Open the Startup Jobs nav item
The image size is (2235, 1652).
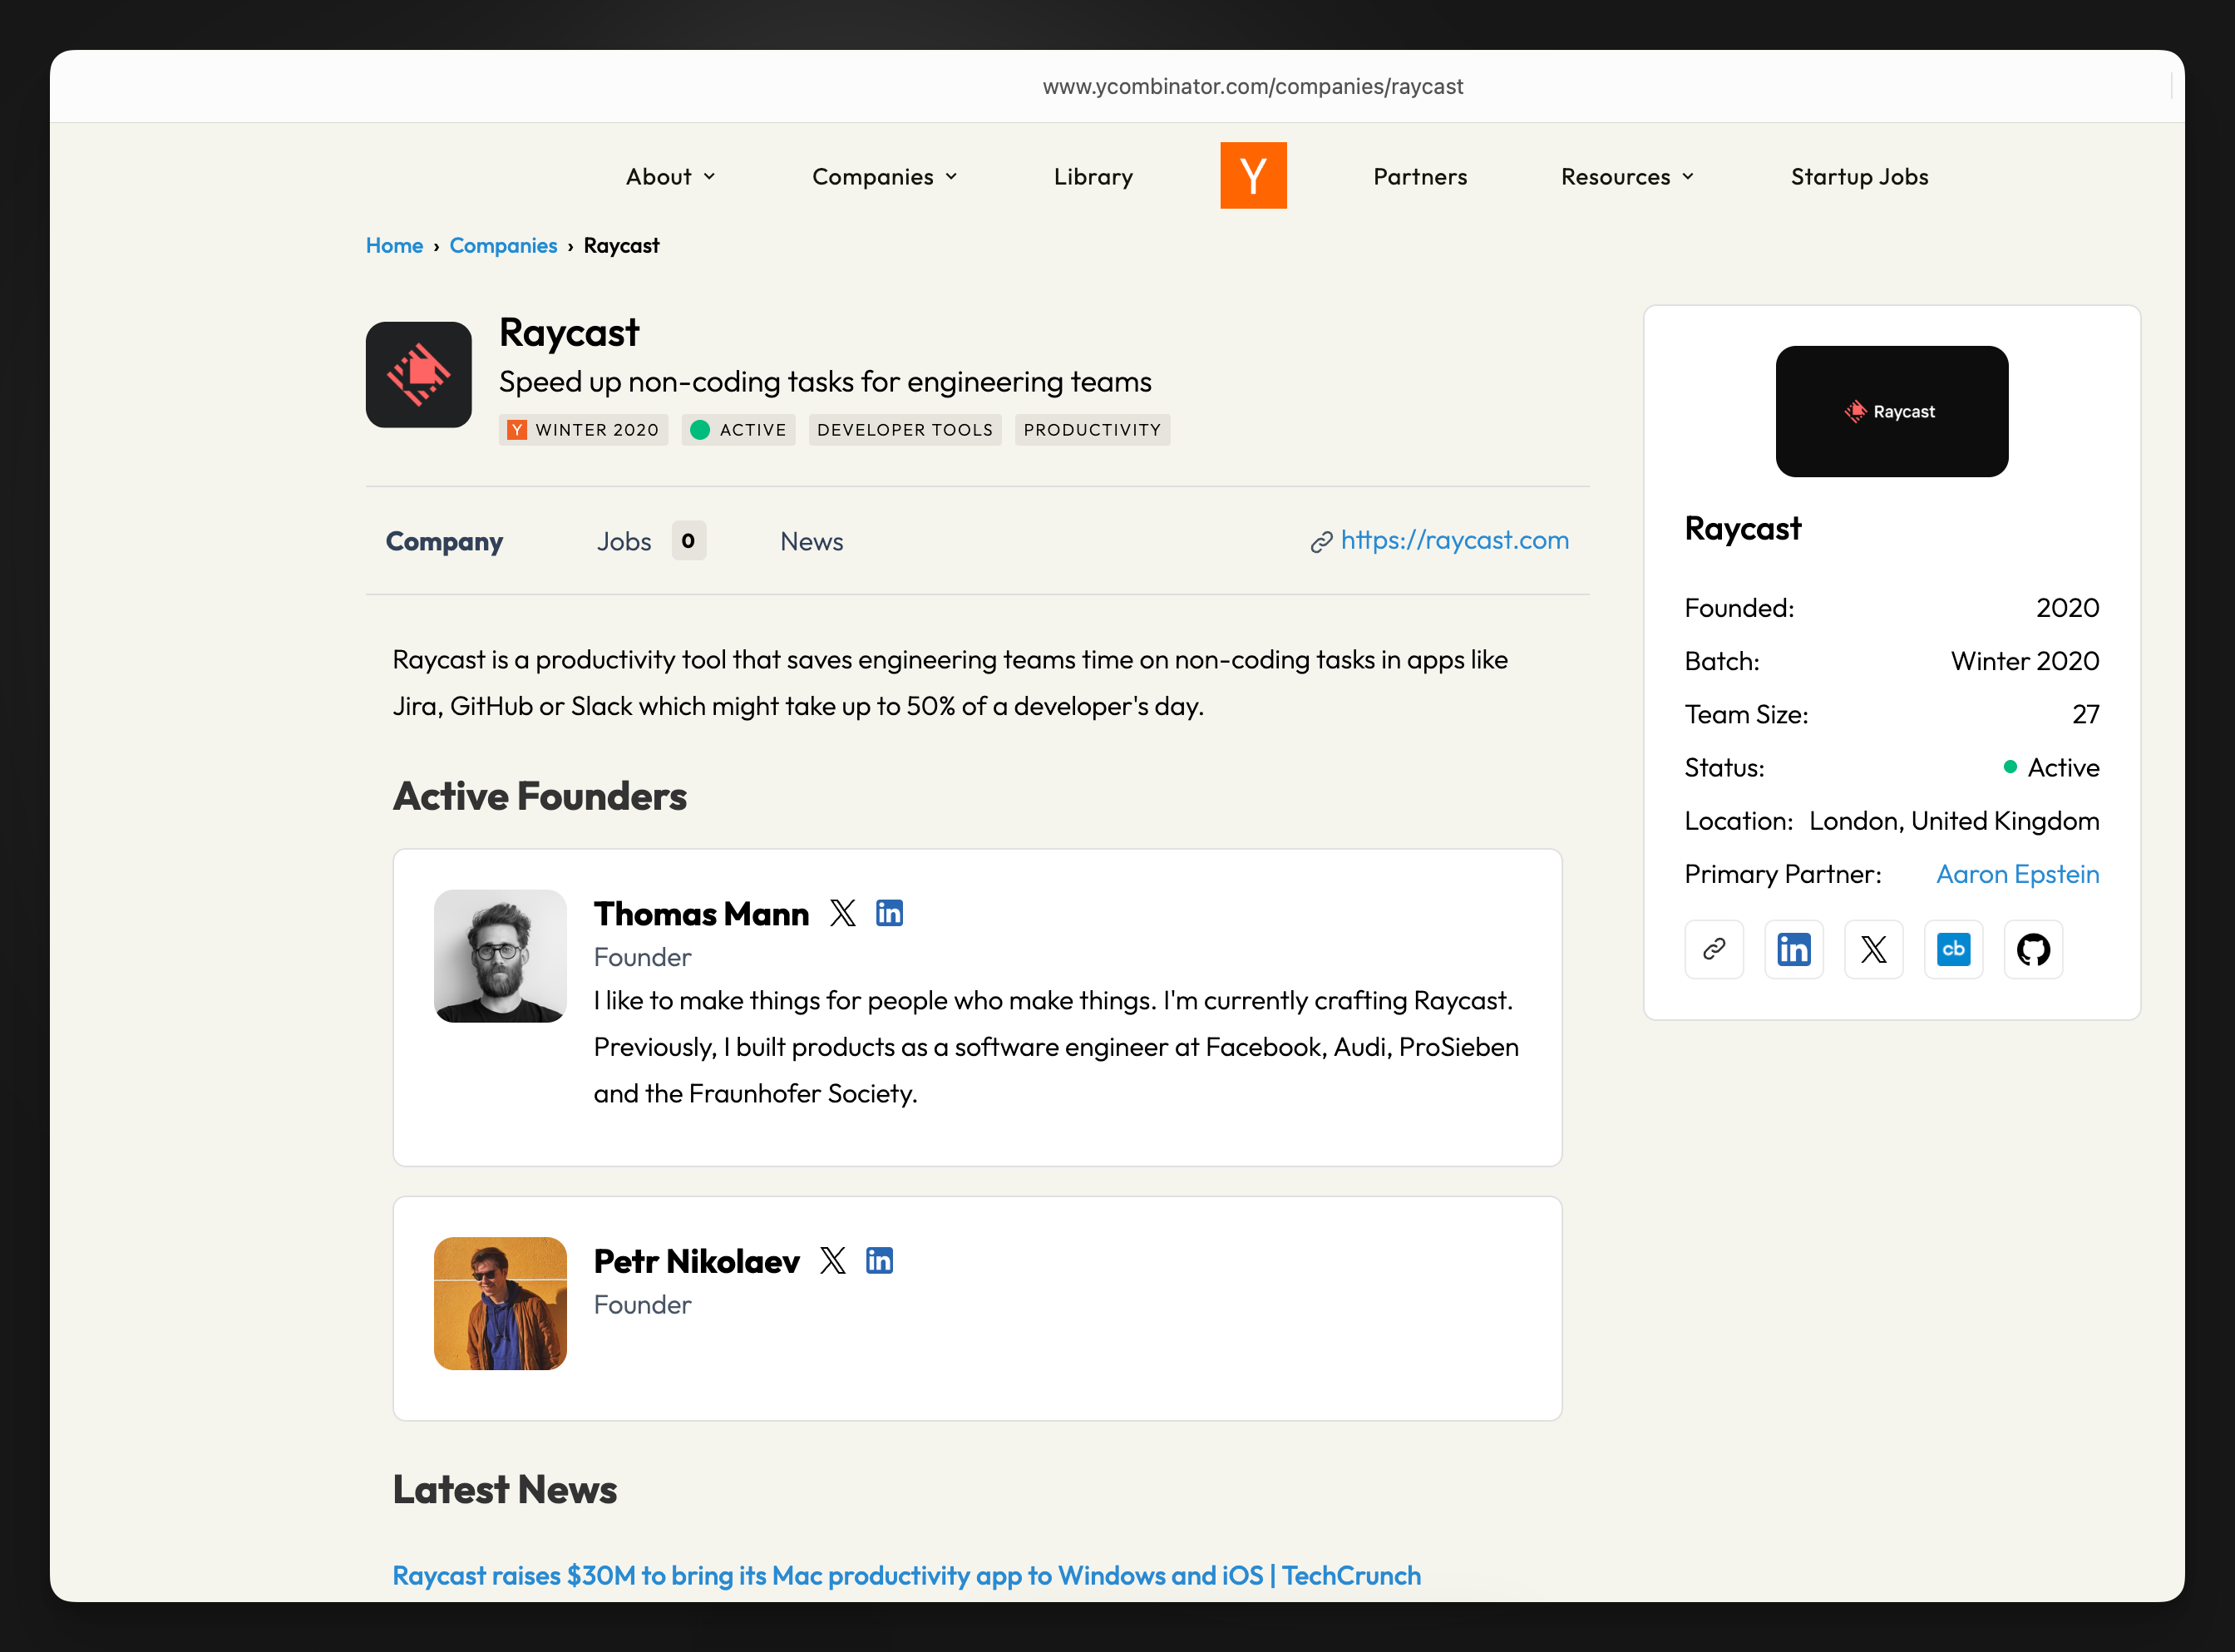[1859, 177]
